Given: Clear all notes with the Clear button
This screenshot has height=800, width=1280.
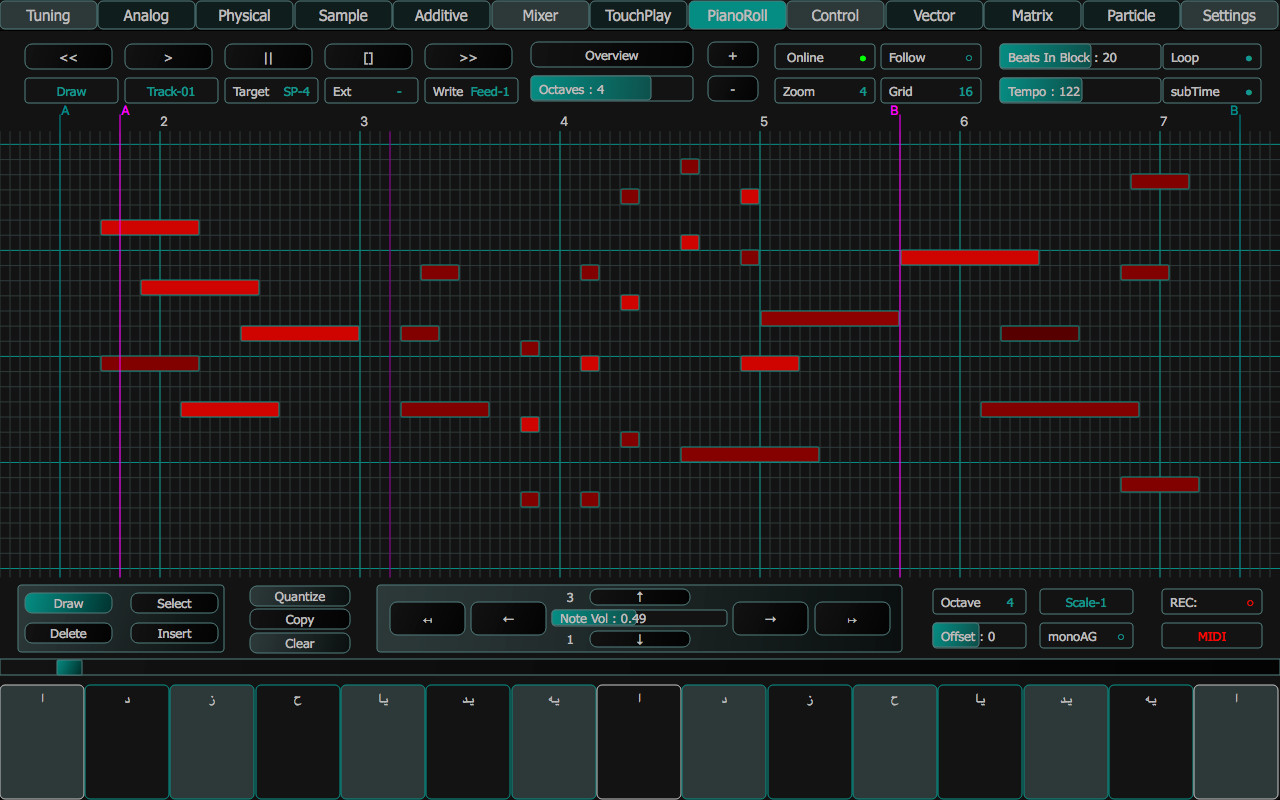Looking at the screenshot, I should coord(299,643).
